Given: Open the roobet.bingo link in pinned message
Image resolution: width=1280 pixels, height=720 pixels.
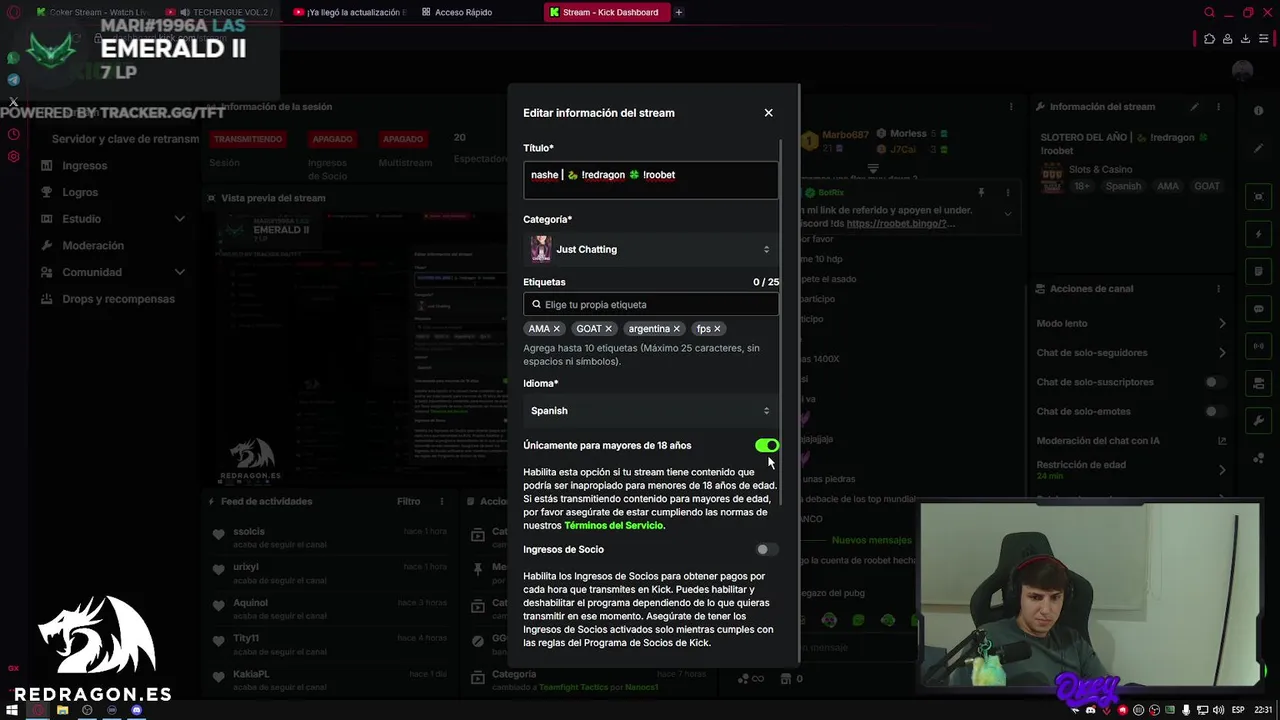Looking at the screenshot, I should pos(900,224).
